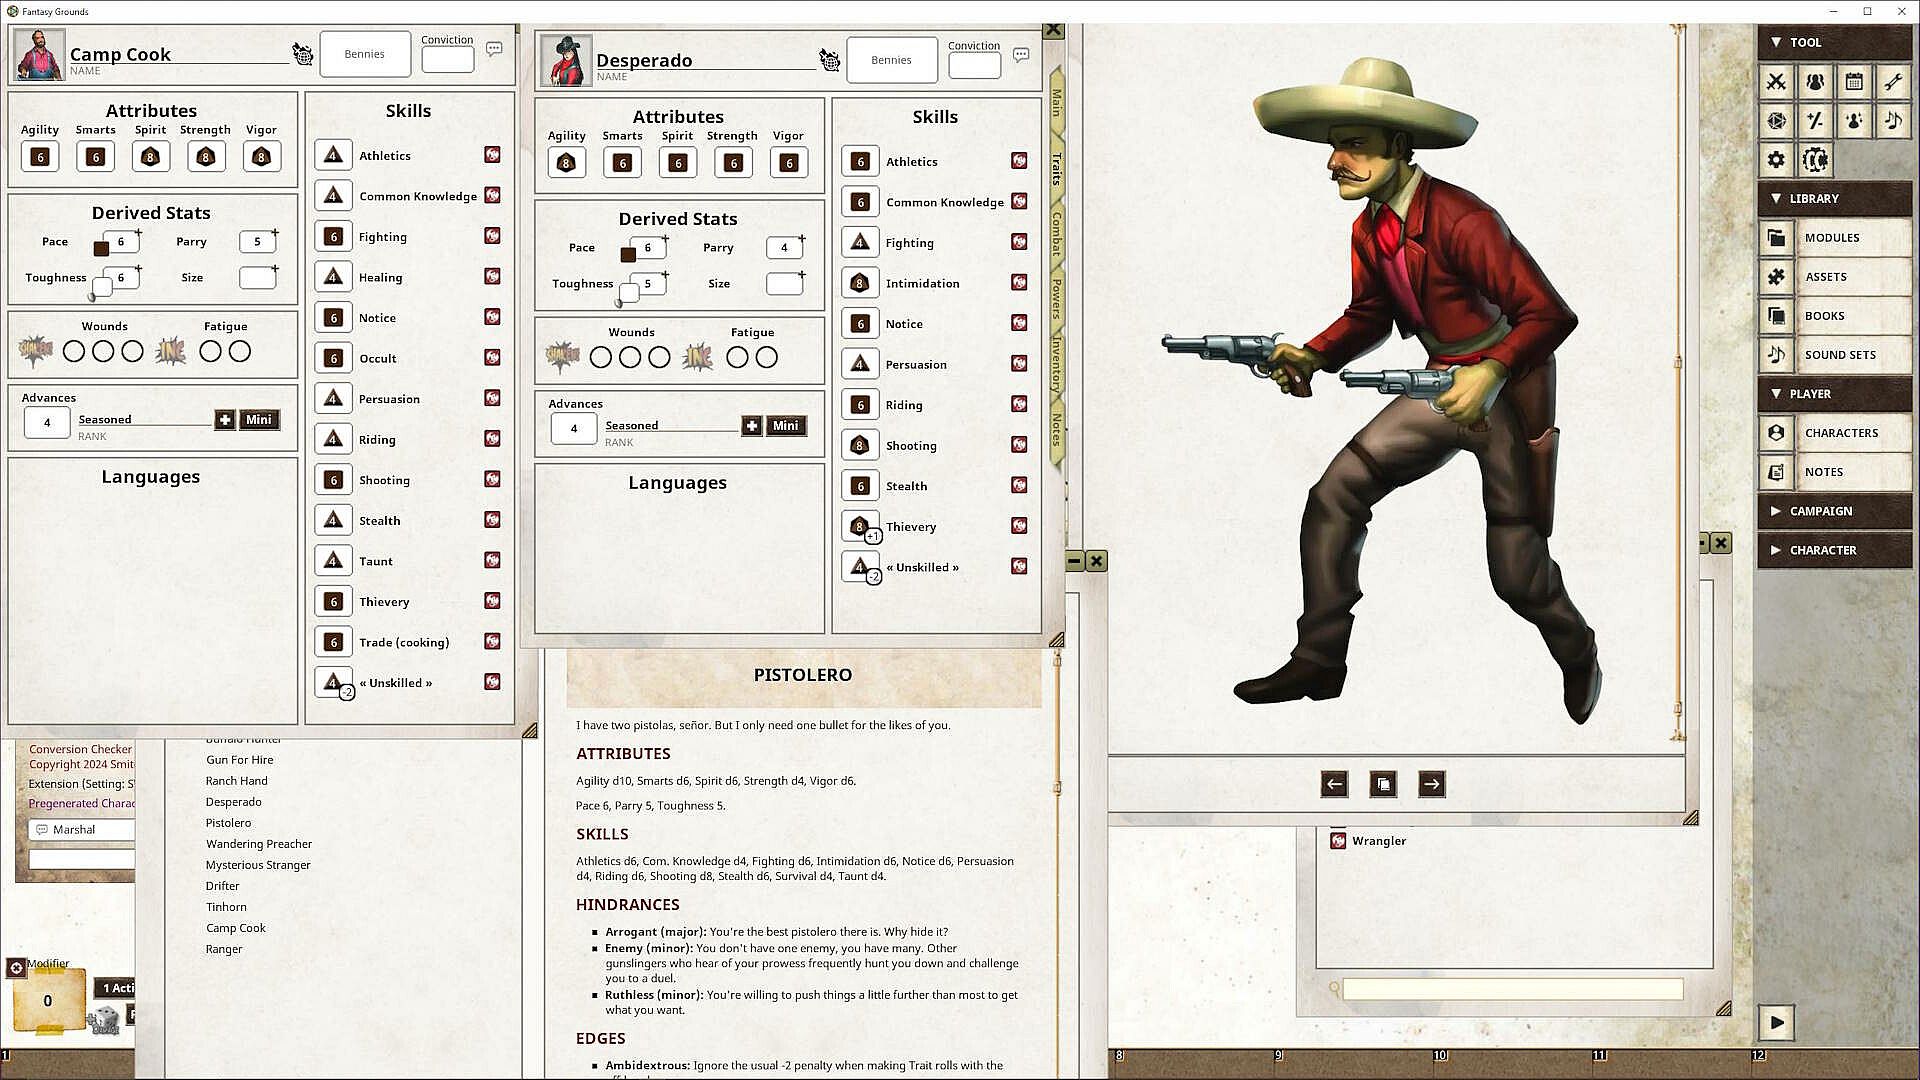The image size is (1920, 1080).
Task: Switch to the Inventory sheet tab
Action: (1056, 362)
